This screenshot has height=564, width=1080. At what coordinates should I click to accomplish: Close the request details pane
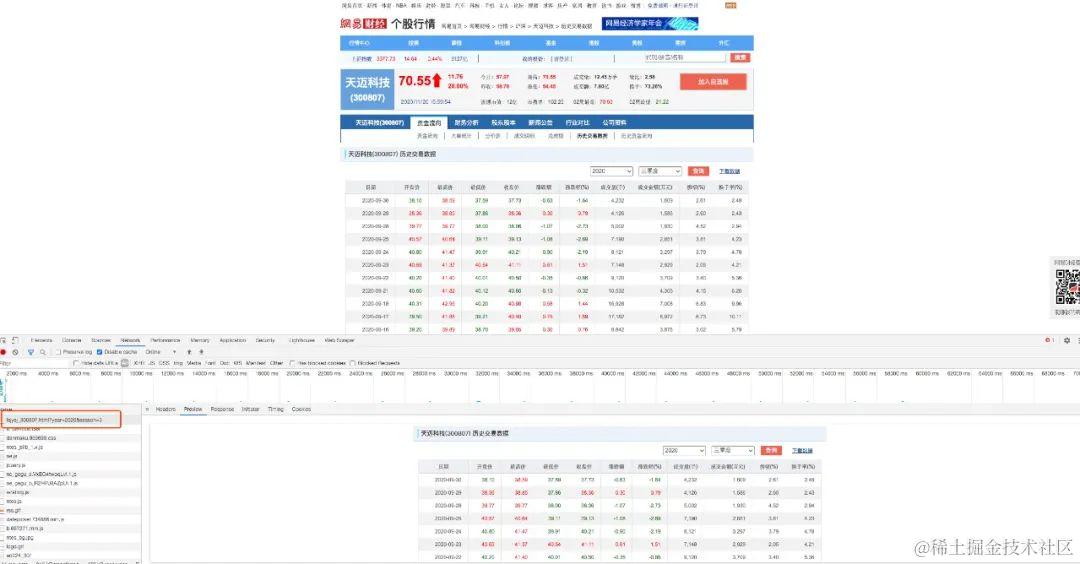[147, 409]
